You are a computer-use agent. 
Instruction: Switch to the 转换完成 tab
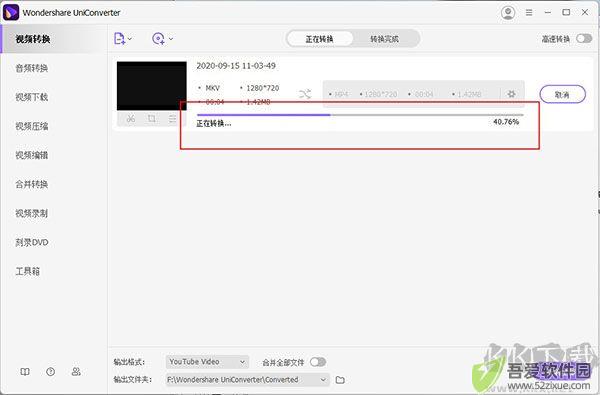point(385,39)
